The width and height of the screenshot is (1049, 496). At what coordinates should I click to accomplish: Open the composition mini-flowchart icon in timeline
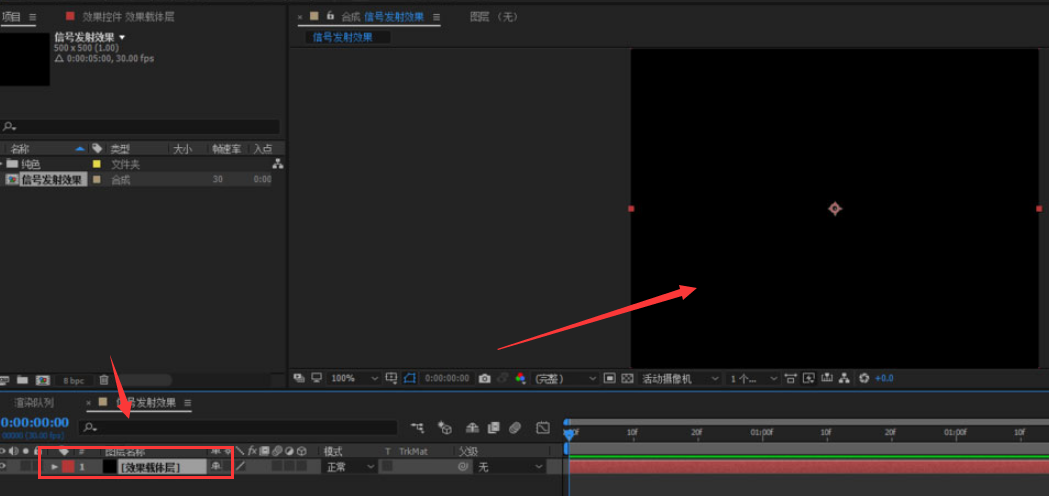coord(417,428)
